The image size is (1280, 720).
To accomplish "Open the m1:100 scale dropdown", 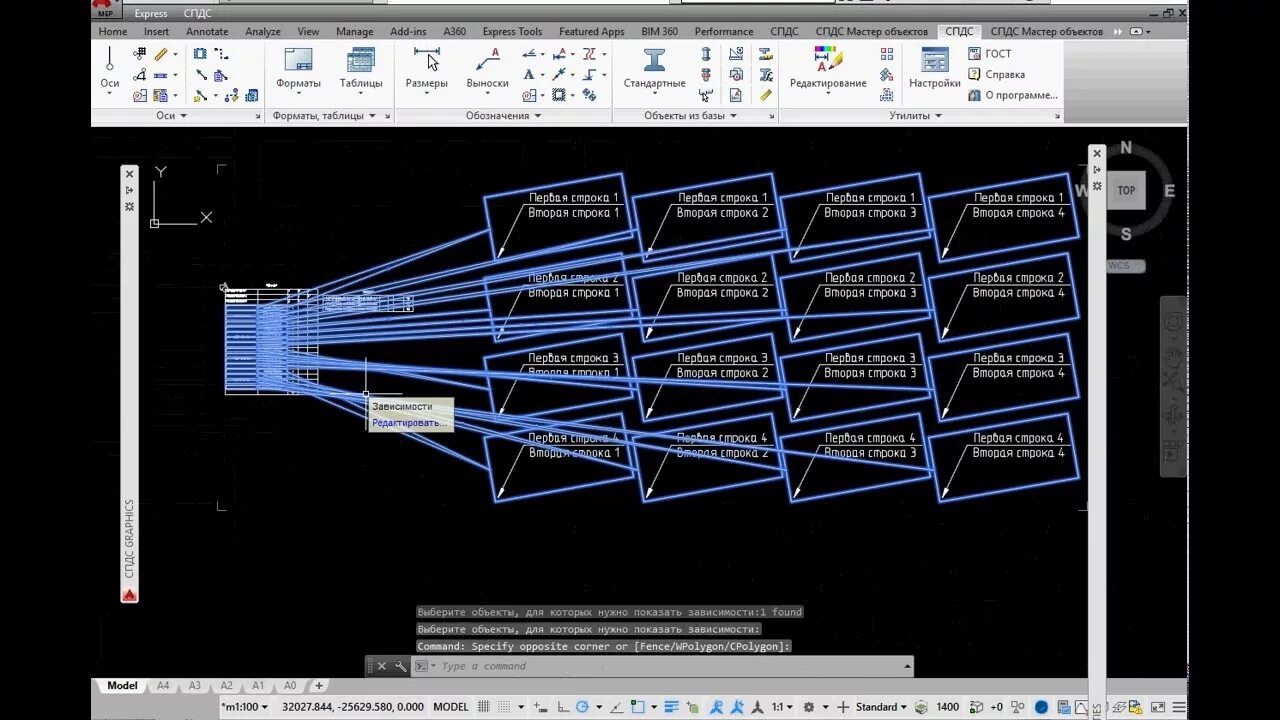I will pyautogui.click(x=245, y=707).
